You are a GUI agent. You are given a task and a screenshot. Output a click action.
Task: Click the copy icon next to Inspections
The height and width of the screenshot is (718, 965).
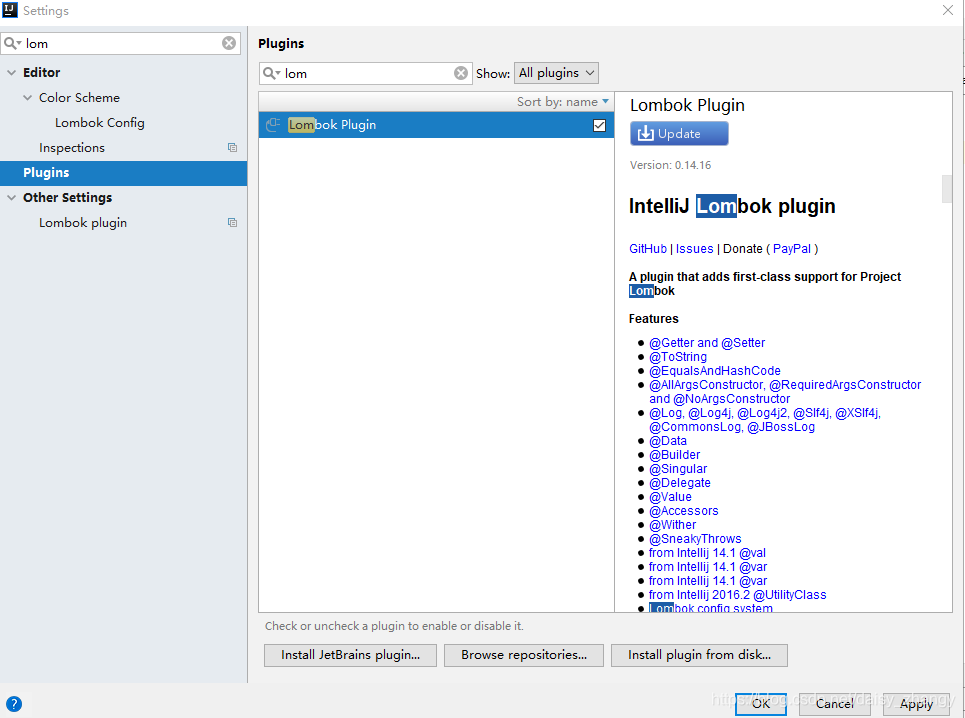[x=232, y=148]
